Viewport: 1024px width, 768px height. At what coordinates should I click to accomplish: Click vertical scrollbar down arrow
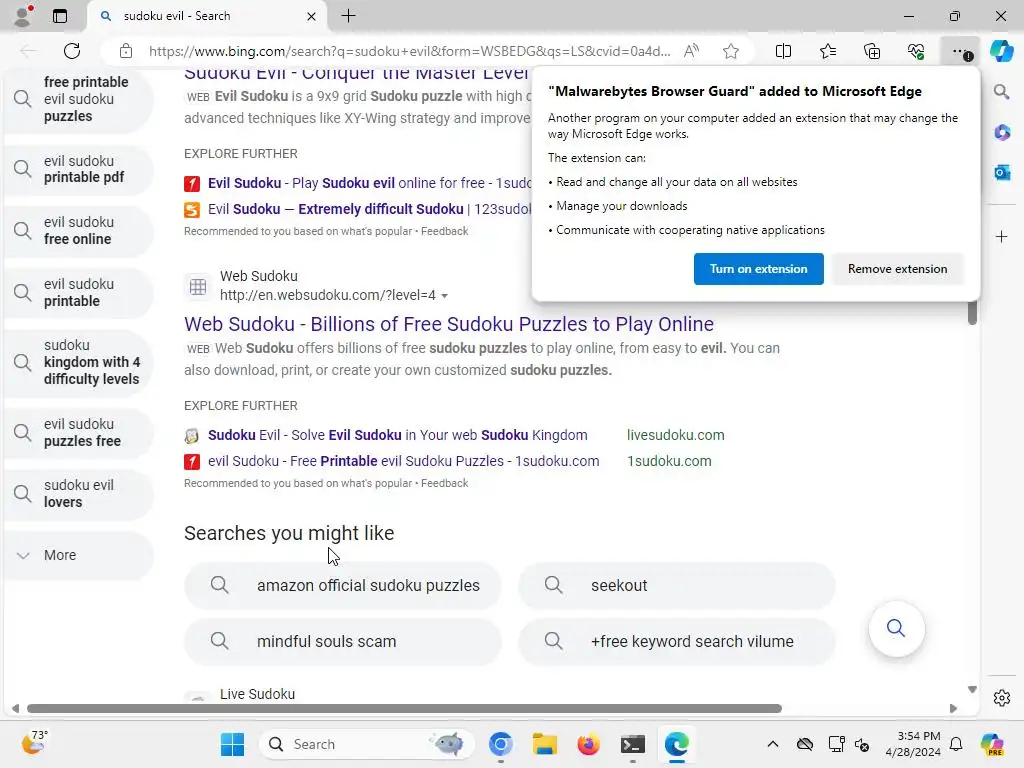(972, 690)
